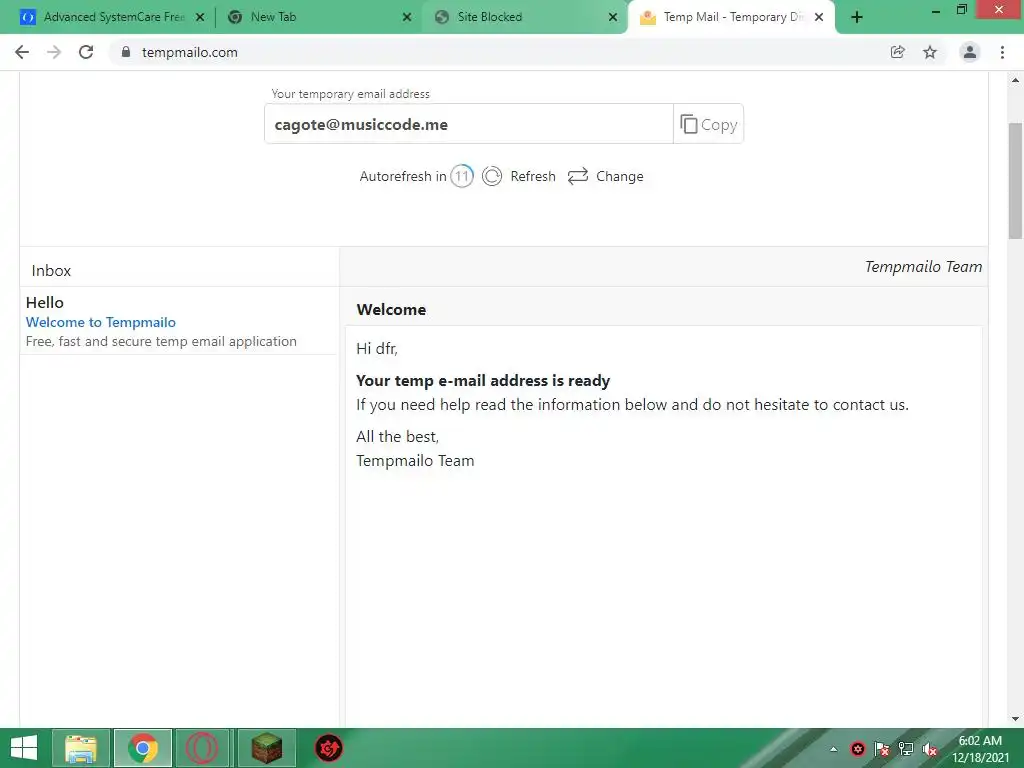Viewport: 1024px width, 768px height.
Task: Click the Change address arrows icon
Action: coord(578,176)
